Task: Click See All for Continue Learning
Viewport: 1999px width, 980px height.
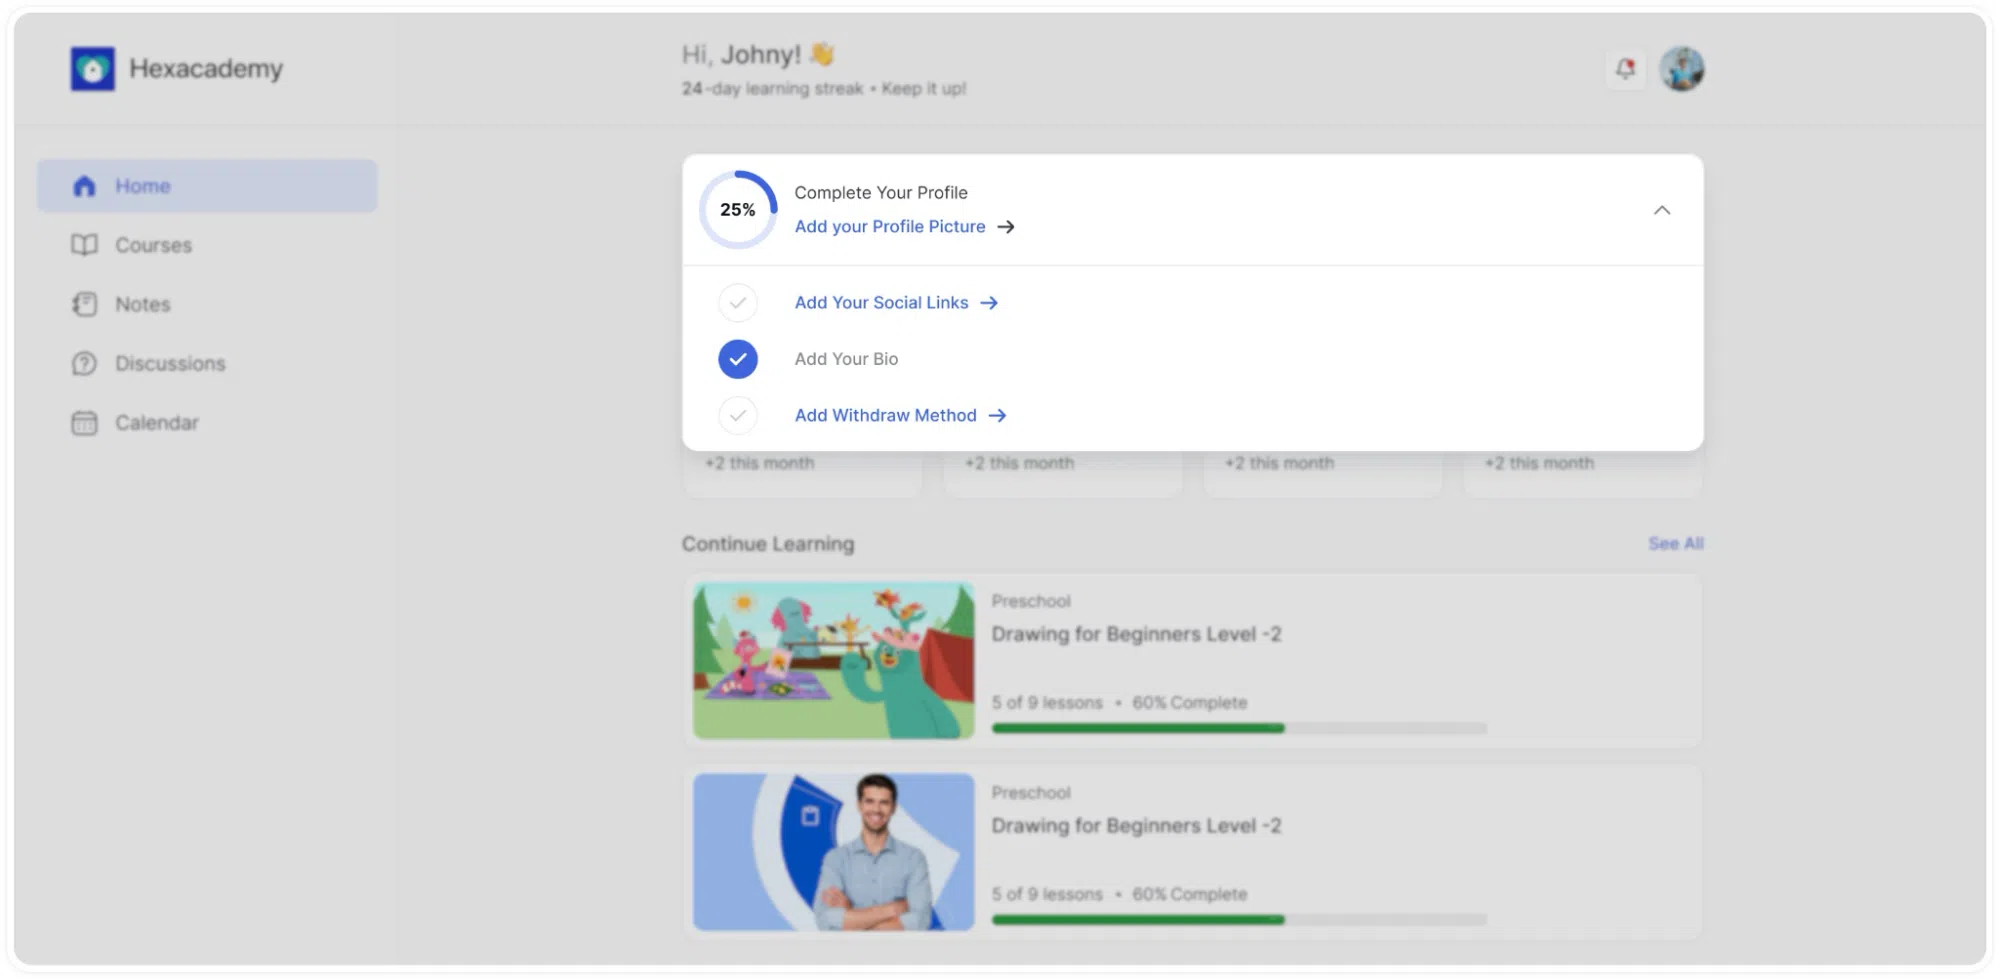Action: [1676, 543]
